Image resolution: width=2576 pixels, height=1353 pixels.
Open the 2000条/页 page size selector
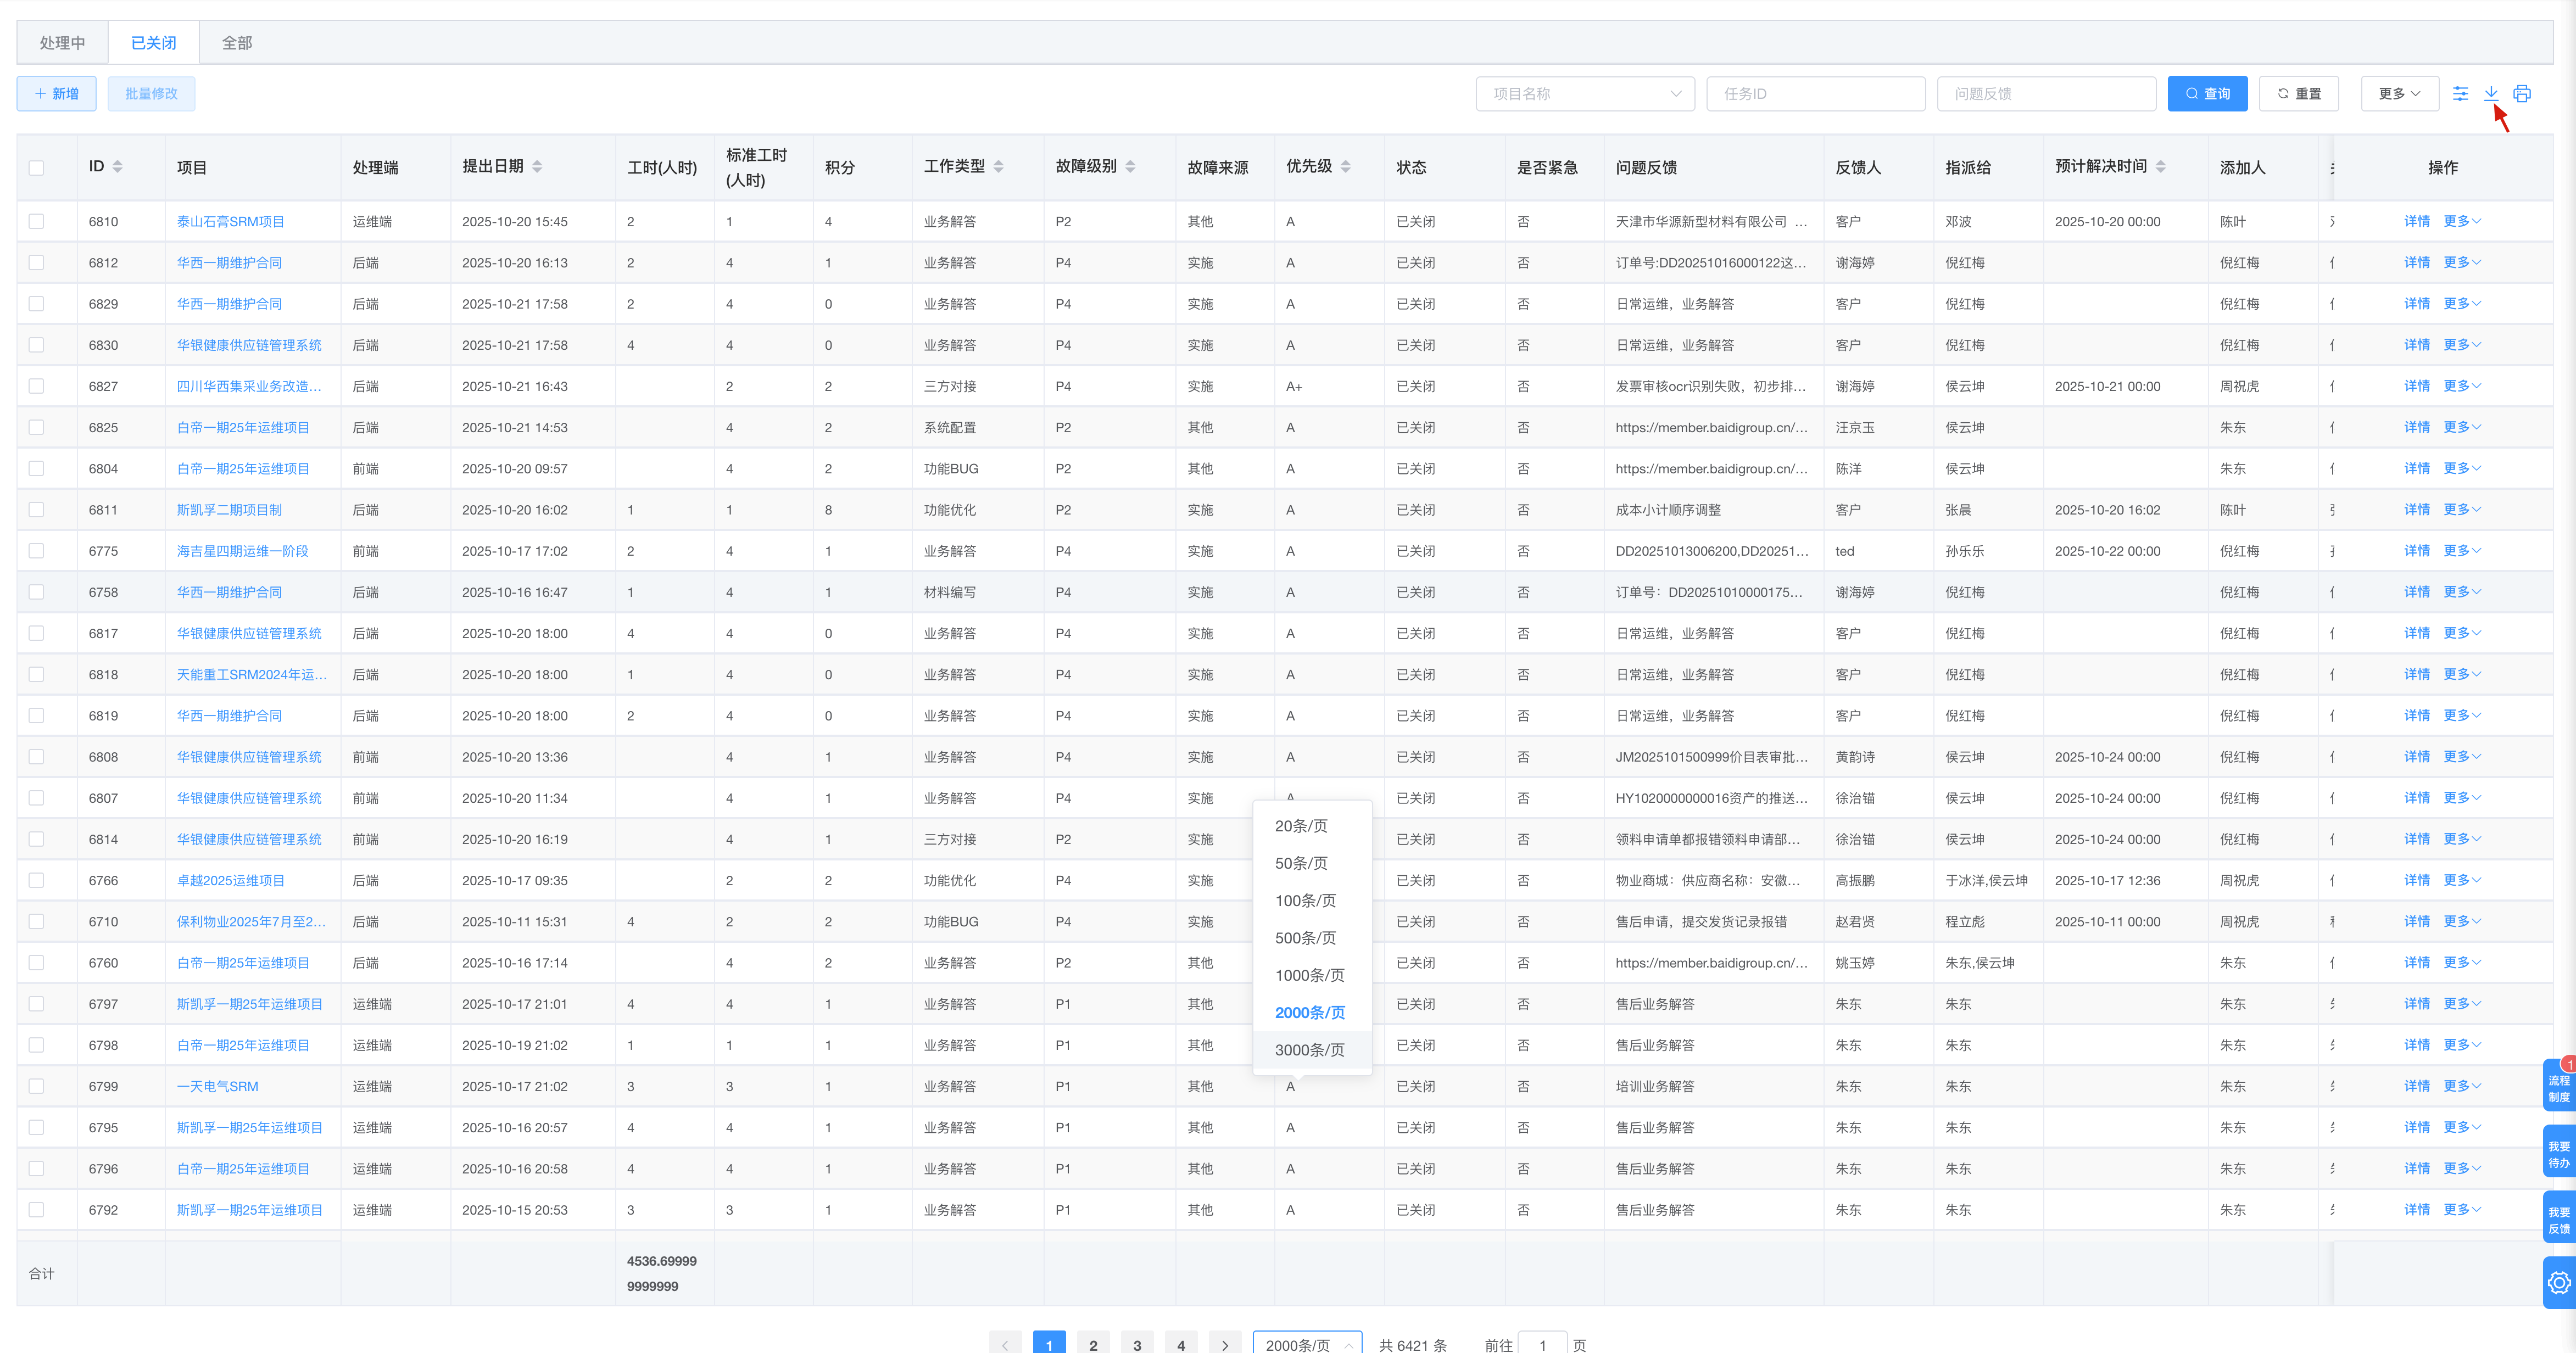pos(1307,1344)
